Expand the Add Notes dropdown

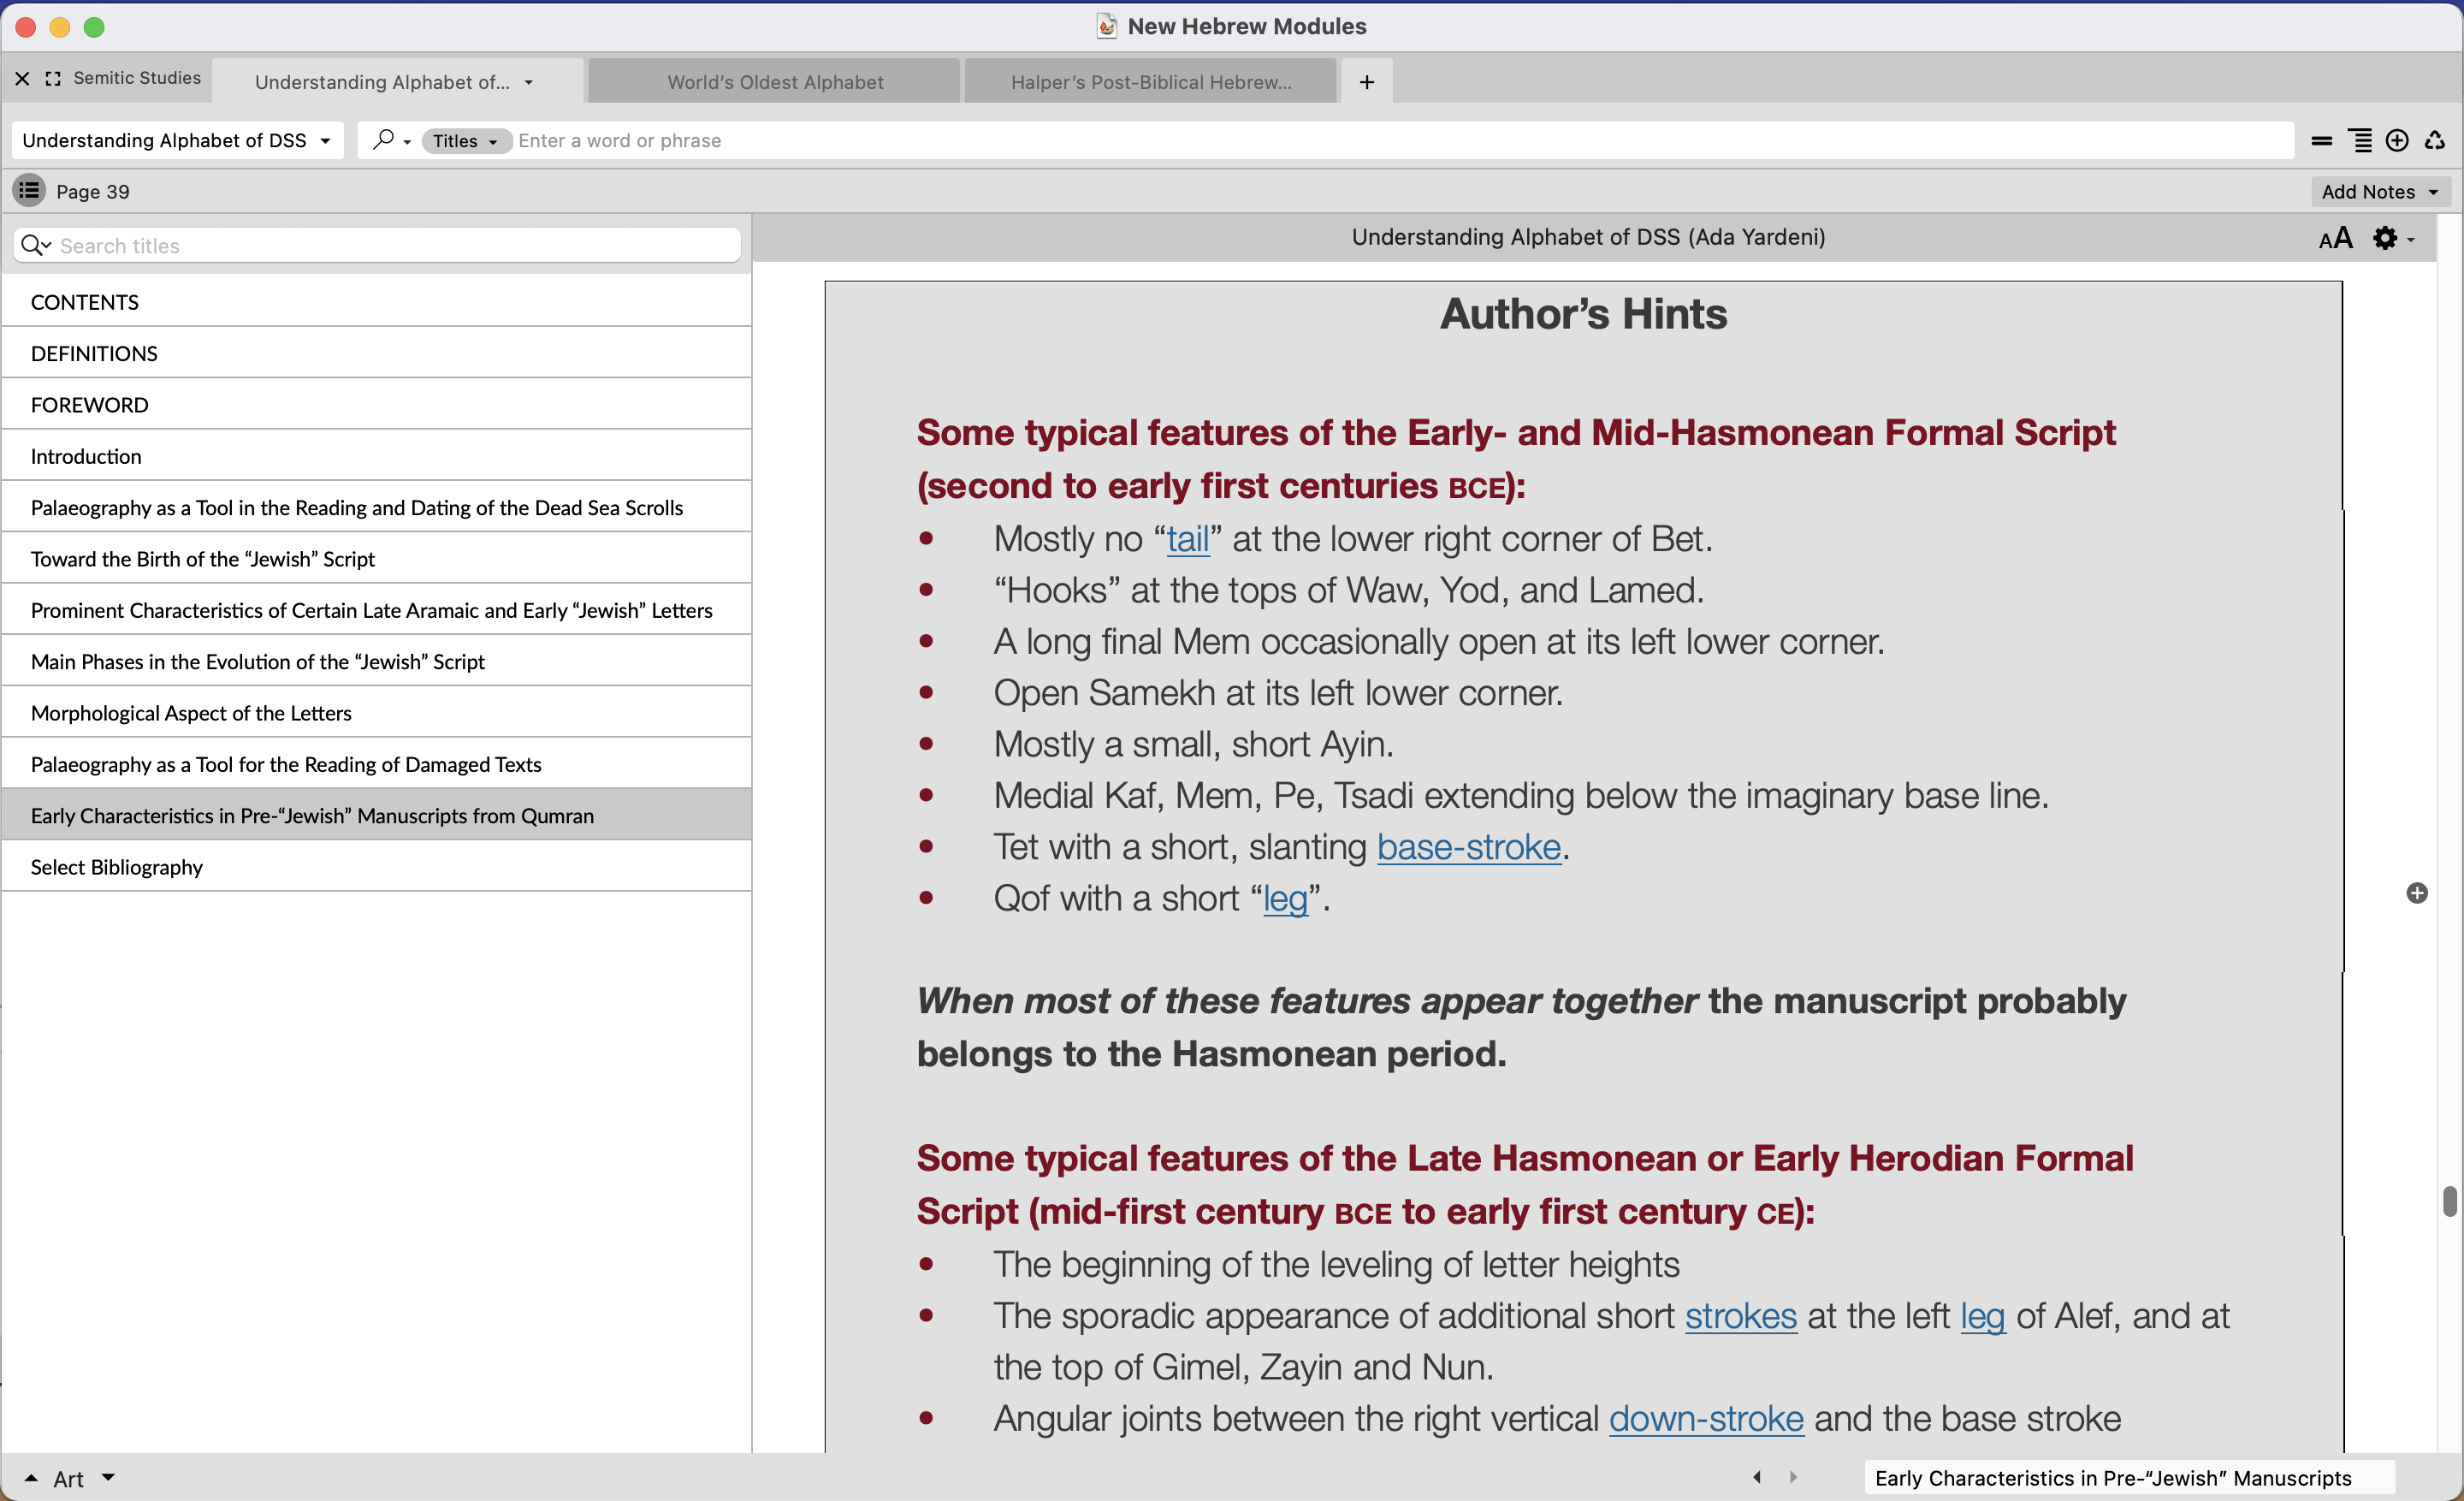(2379, 192)
